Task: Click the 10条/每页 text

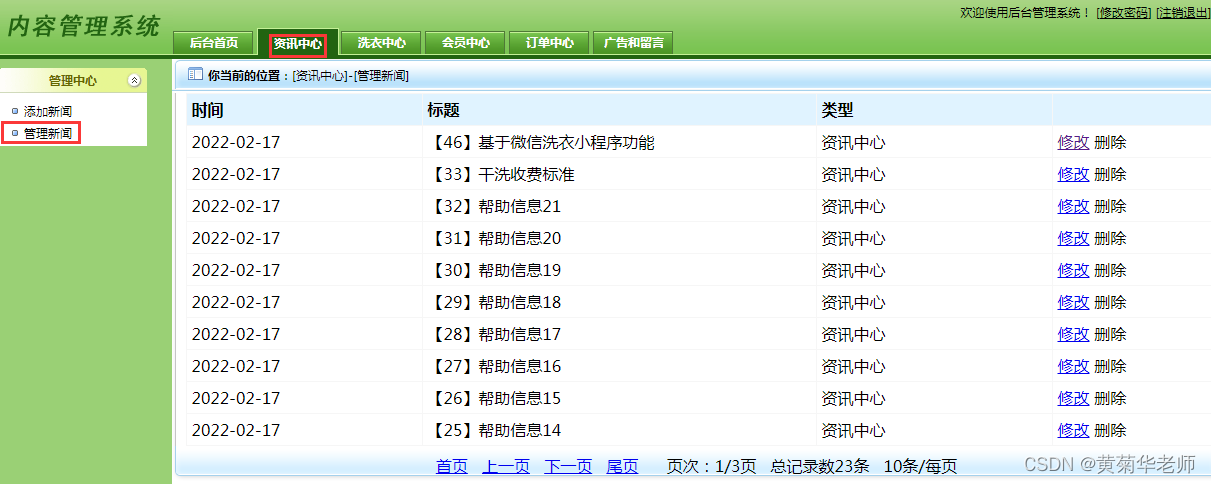Action: point(920,466)
